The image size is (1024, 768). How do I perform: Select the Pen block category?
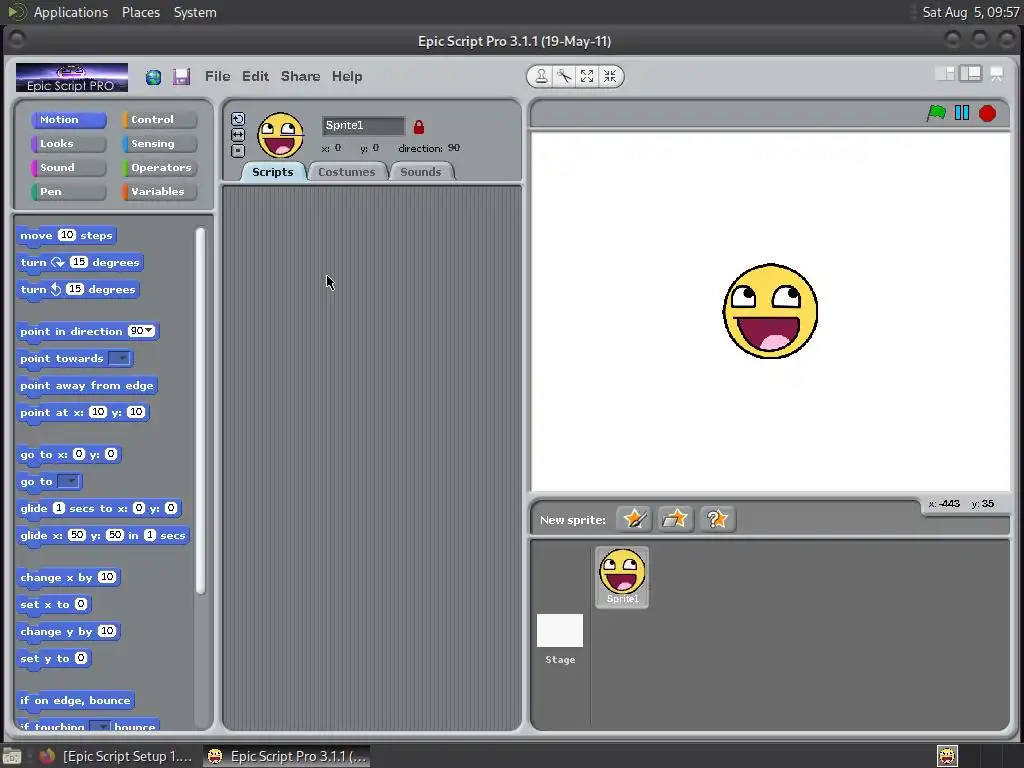pos(68,192)
